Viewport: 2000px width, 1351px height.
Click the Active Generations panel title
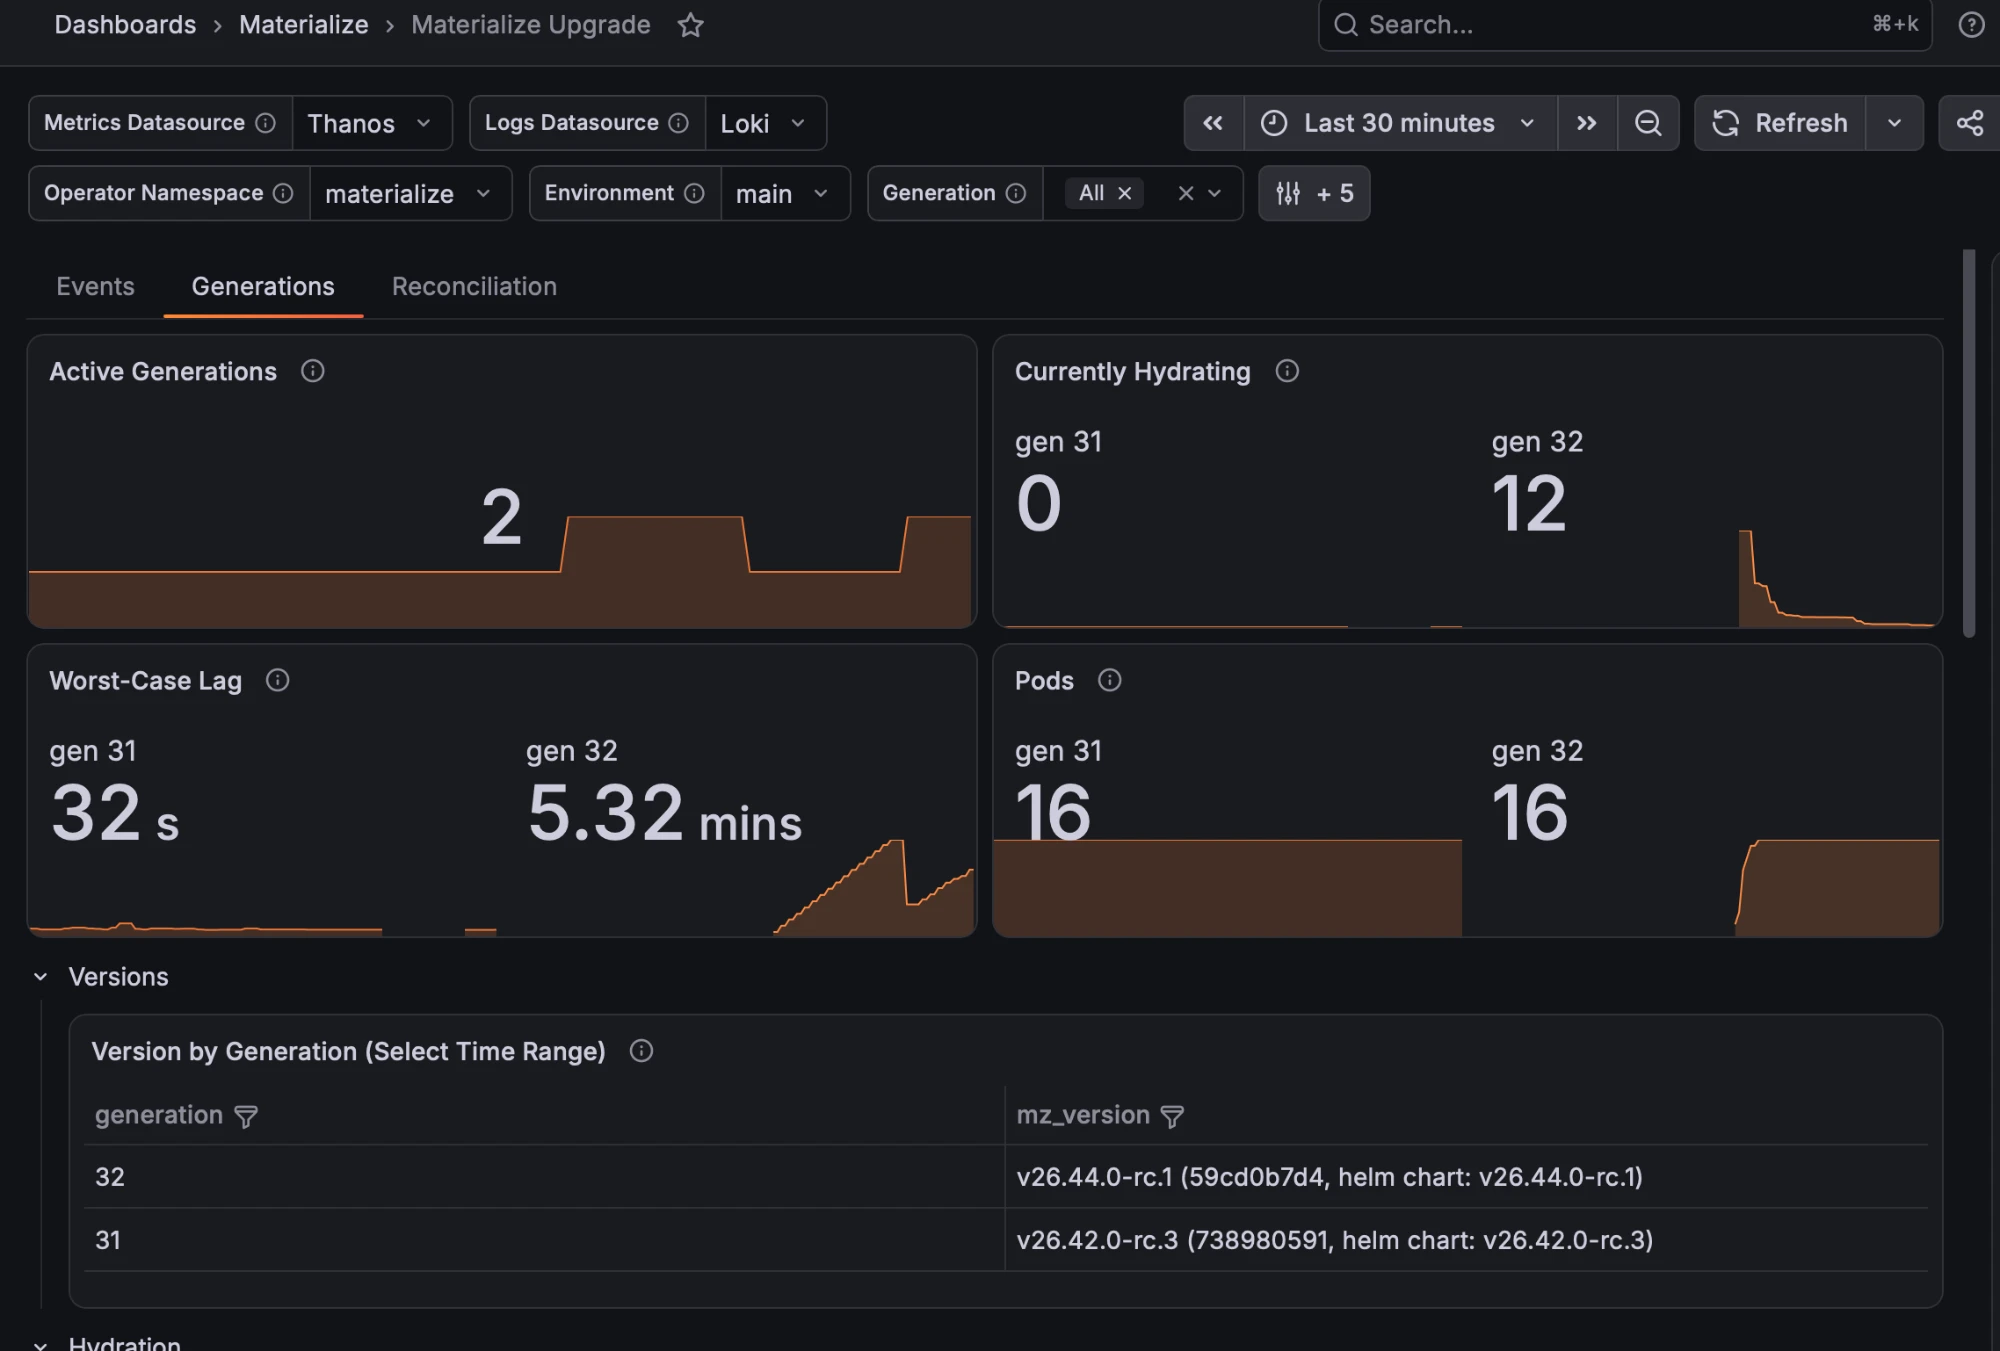pos(163,372)
